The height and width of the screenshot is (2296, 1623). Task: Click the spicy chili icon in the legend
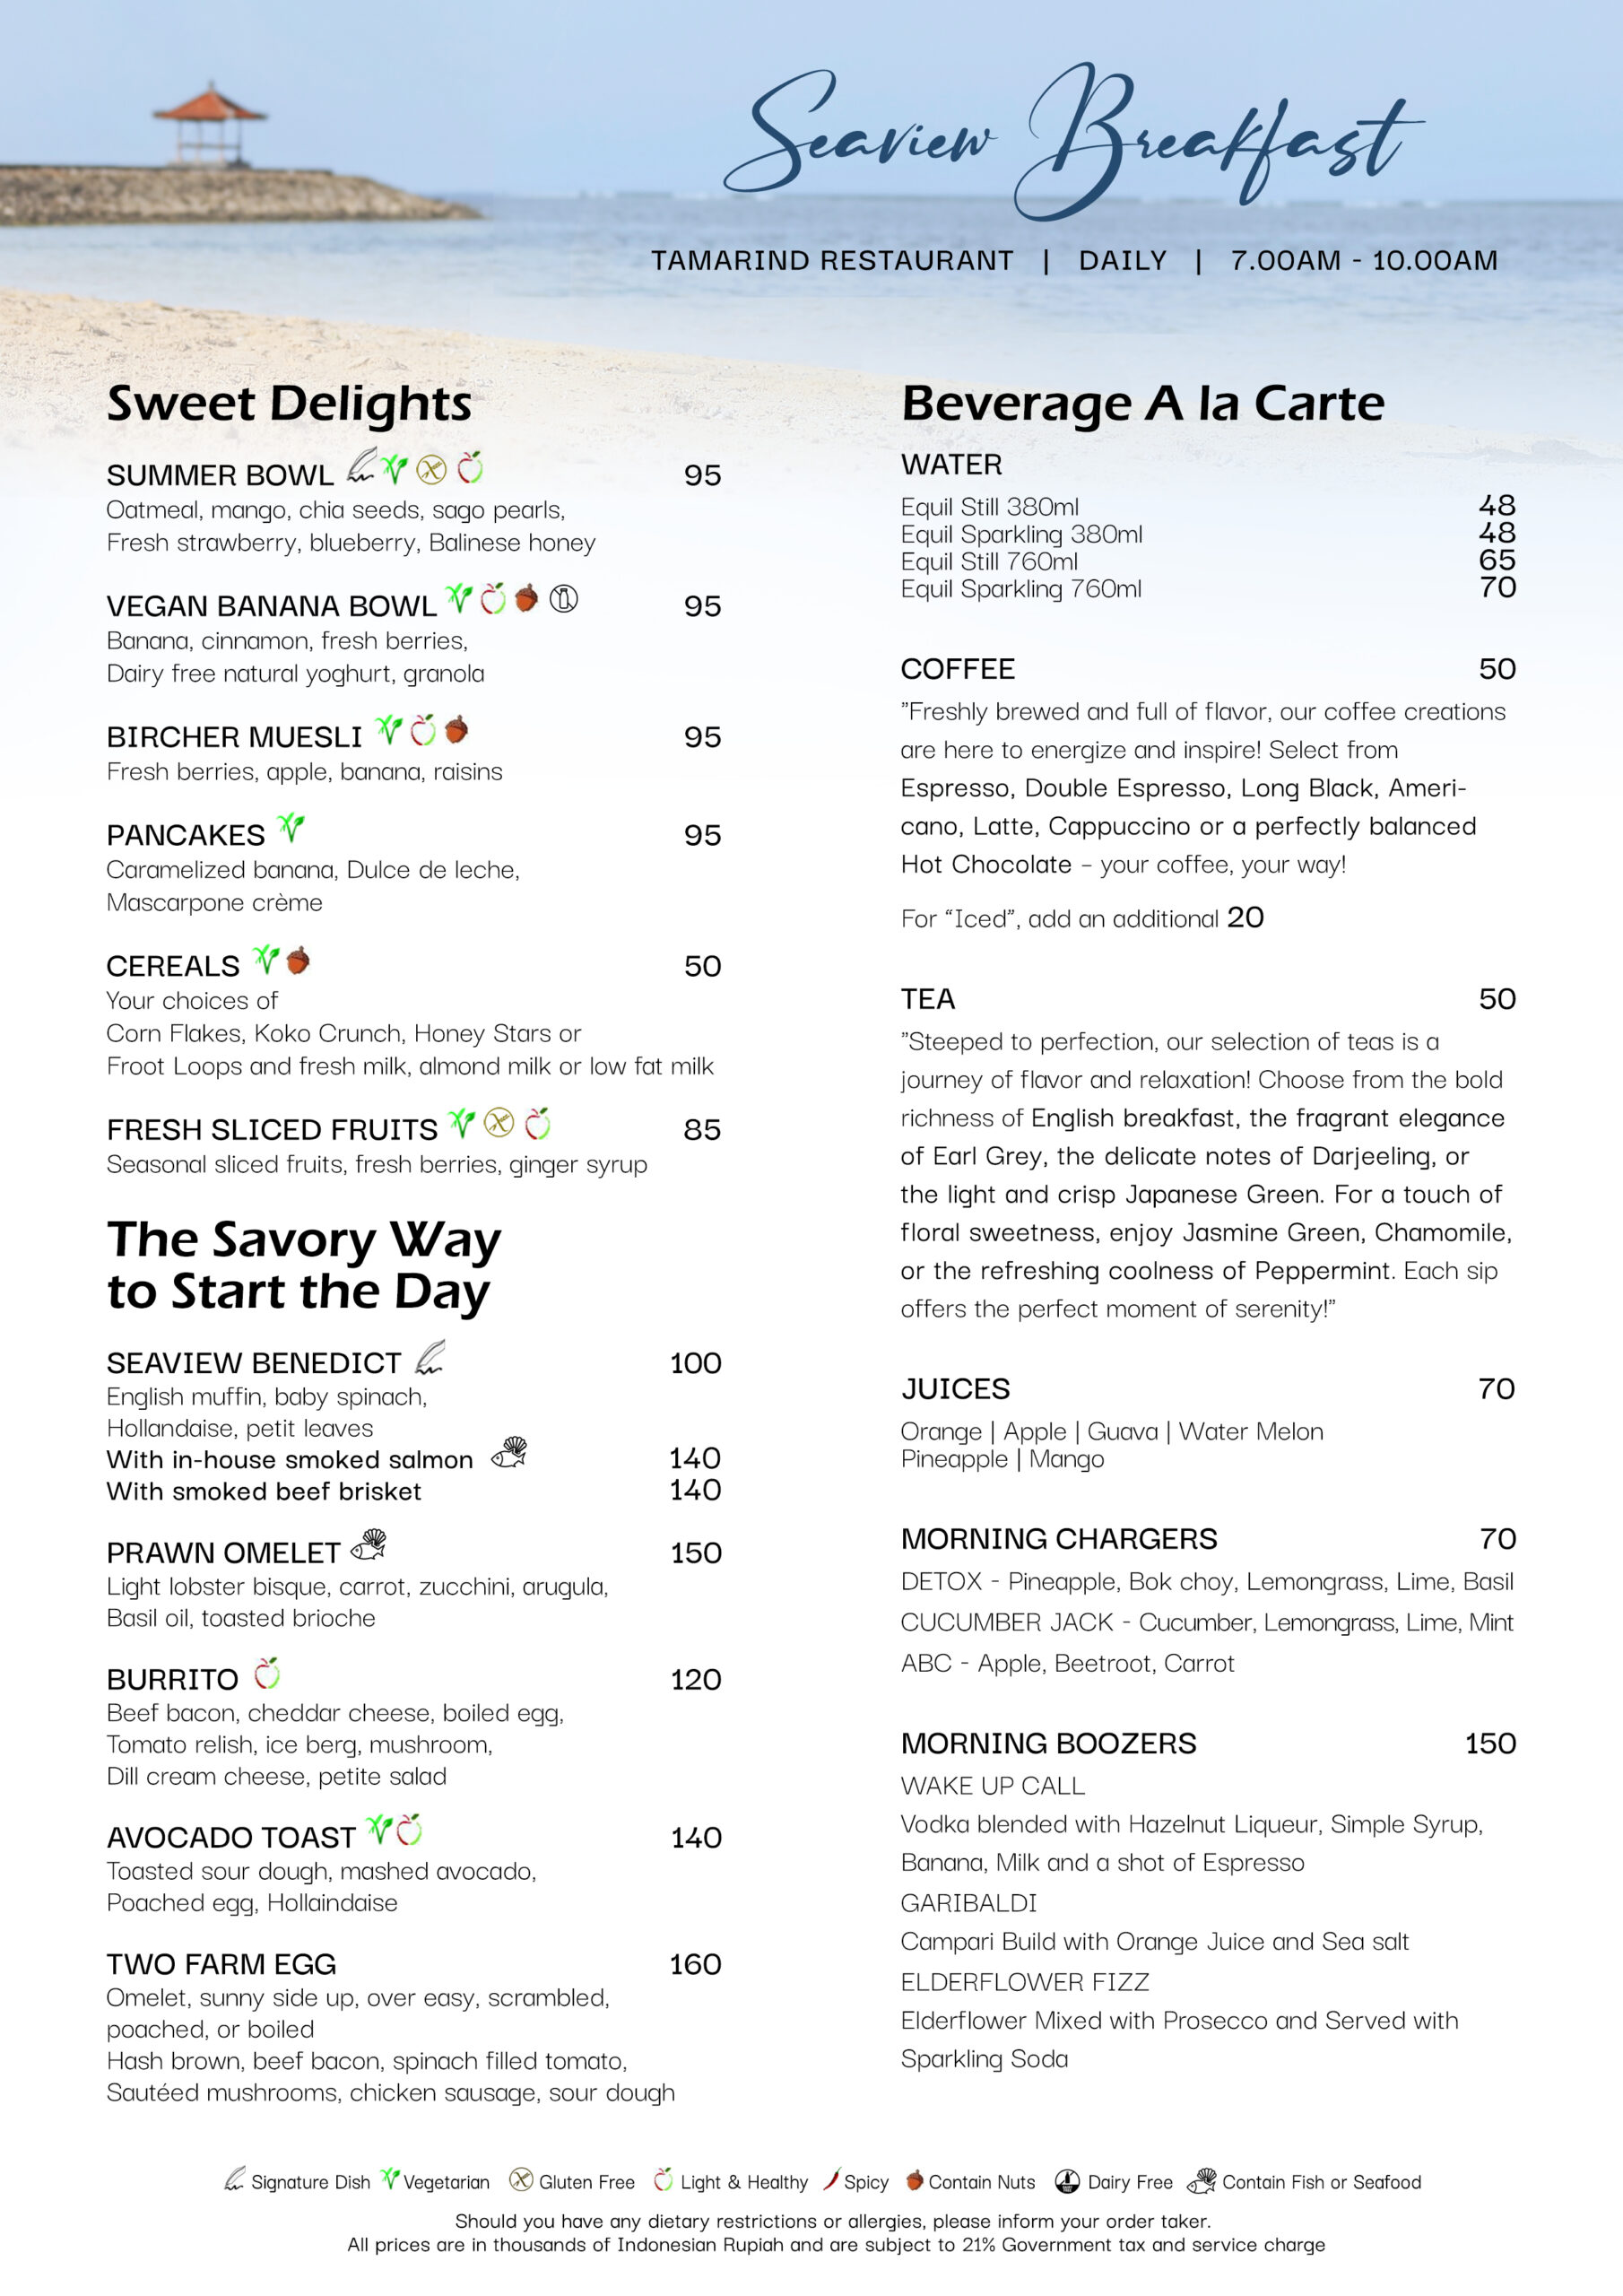[x=831, y=2180]
